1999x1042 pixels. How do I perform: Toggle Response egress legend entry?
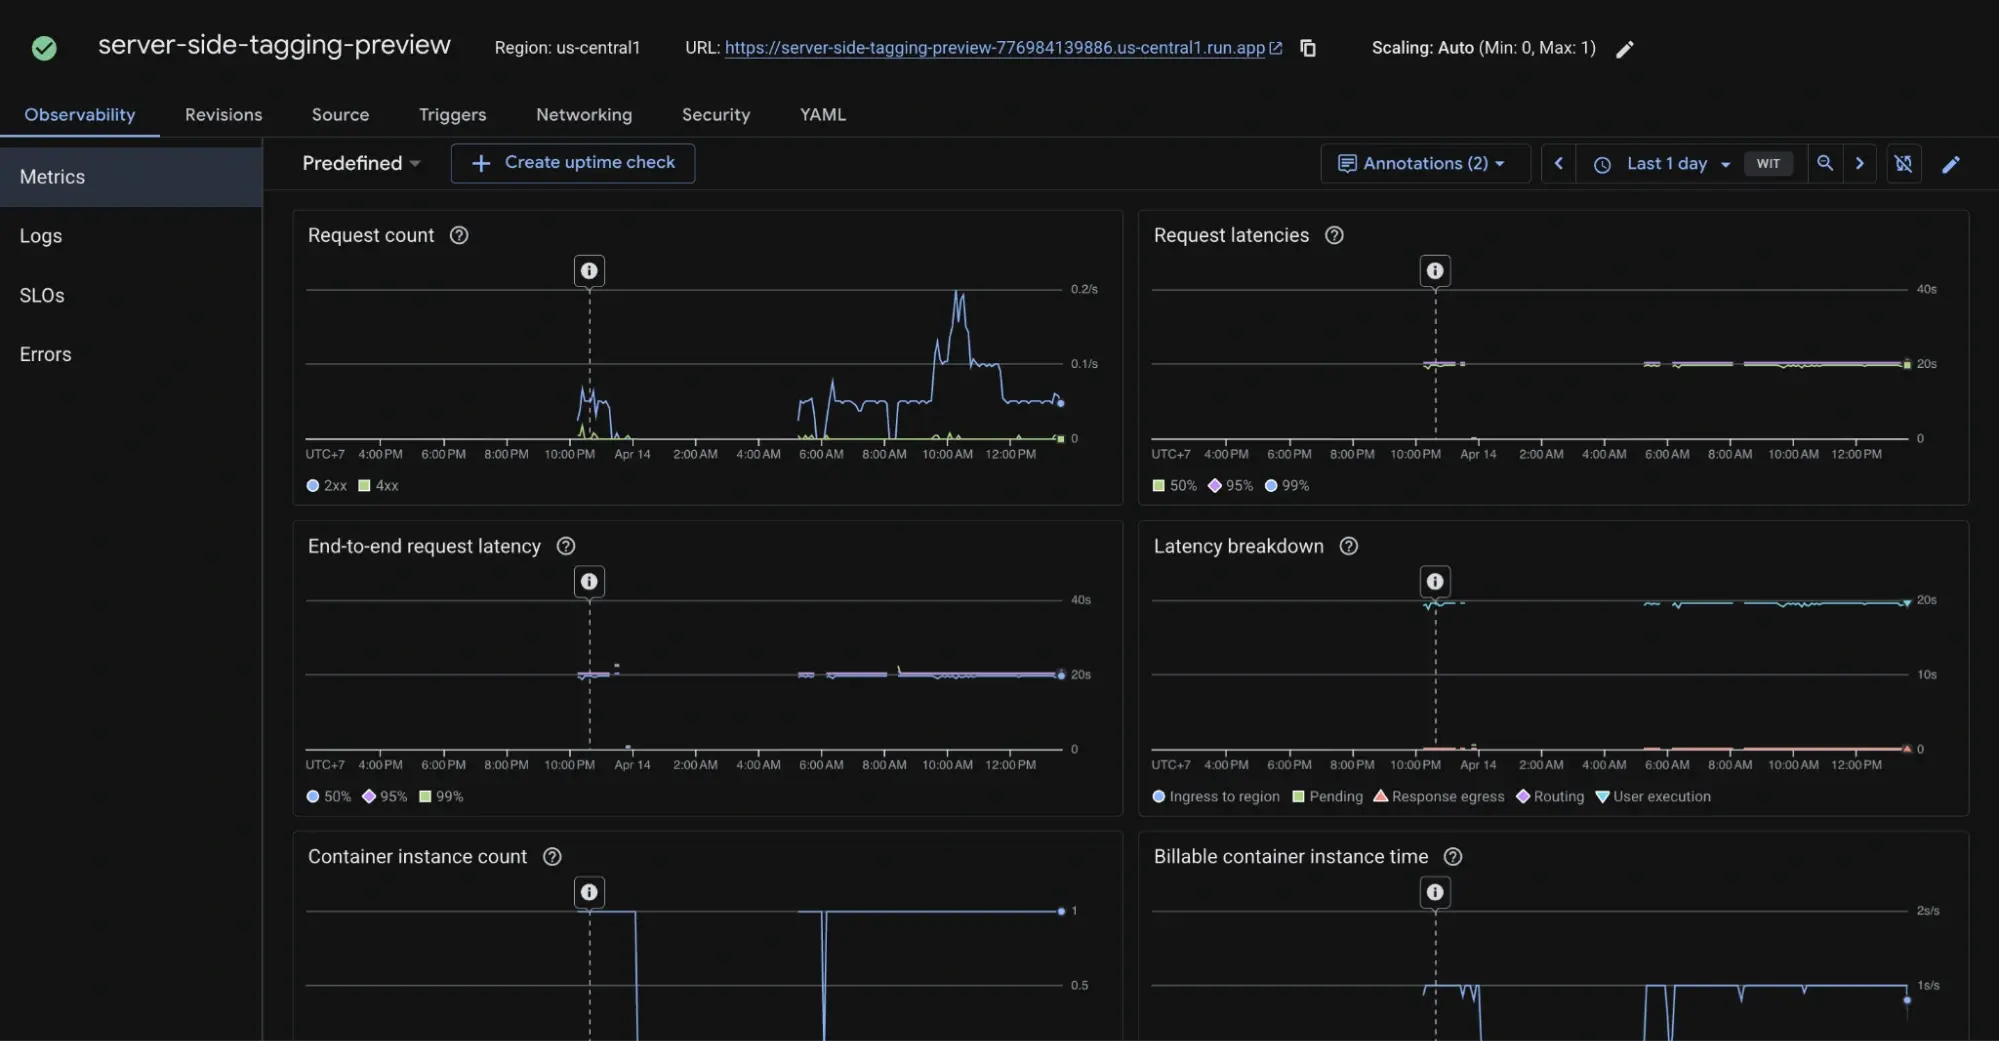tap(1439, 797)
